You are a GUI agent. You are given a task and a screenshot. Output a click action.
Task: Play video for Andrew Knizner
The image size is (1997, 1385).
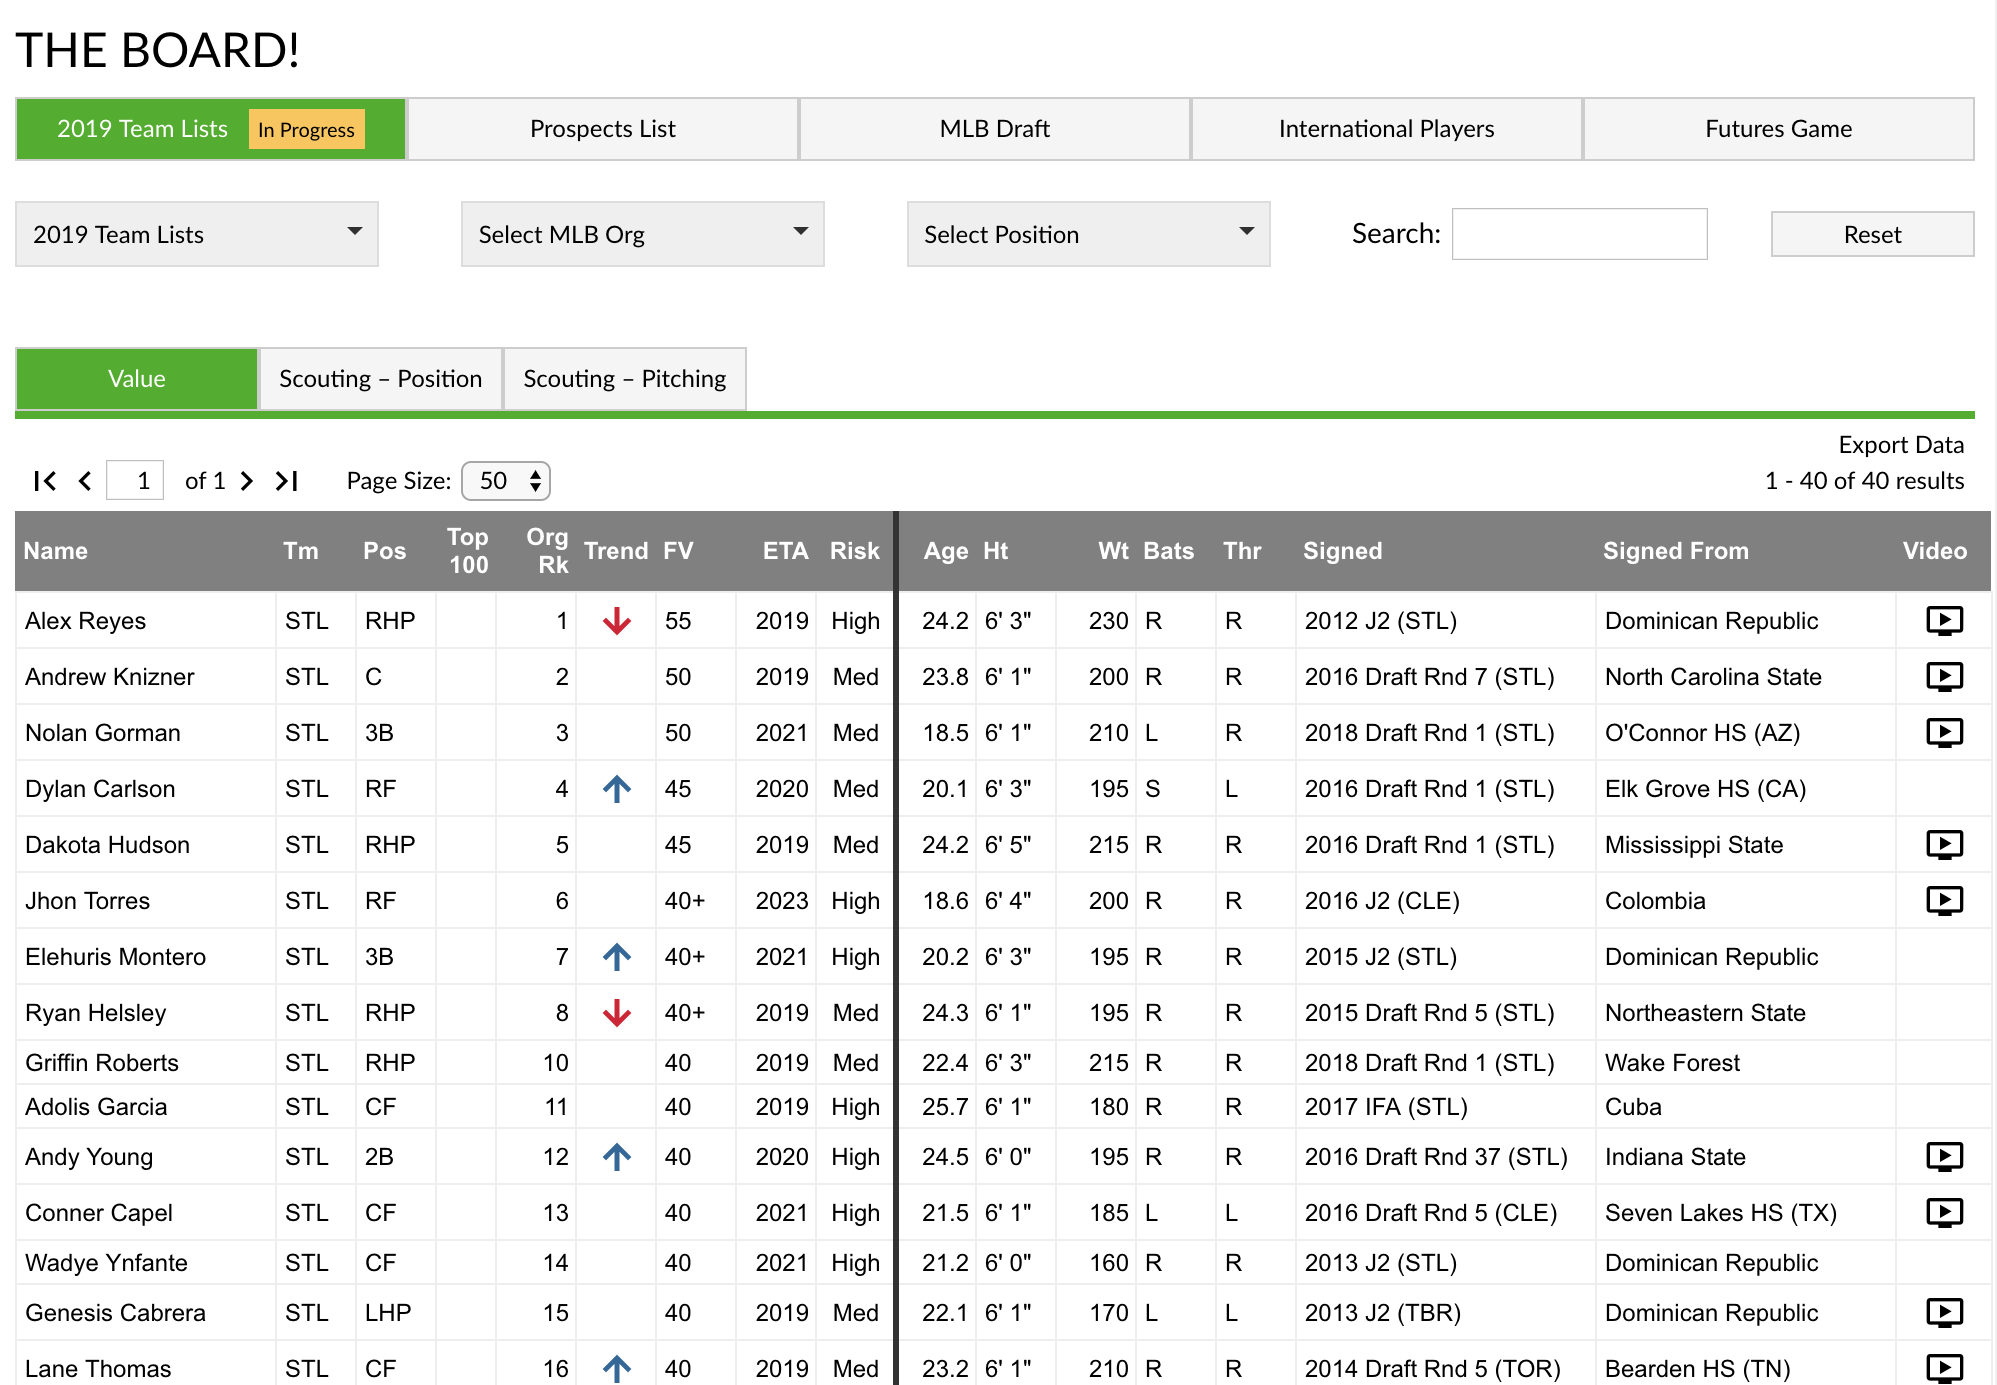(1944, 676)
